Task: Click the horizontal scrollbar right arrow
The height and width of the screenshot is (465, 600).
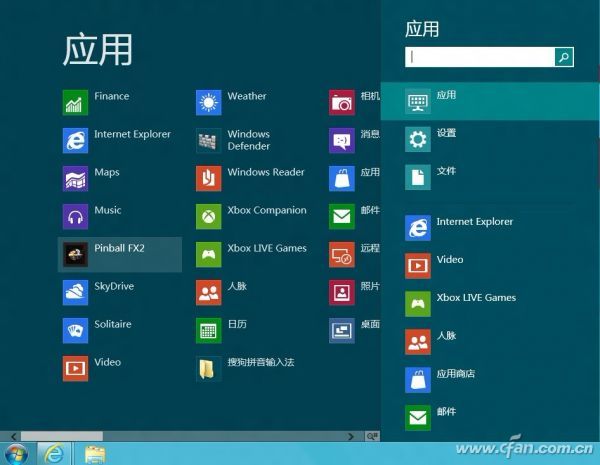Action: [351, 436]
